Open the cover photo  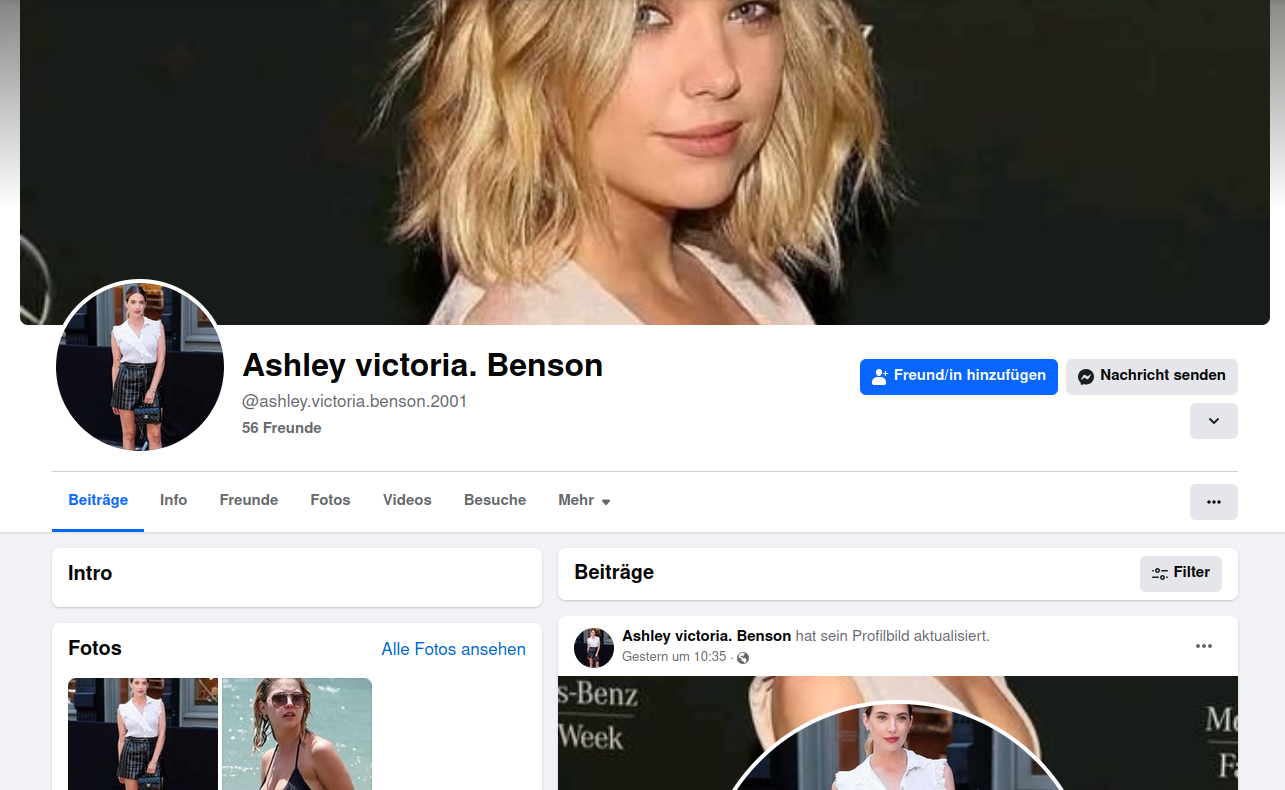645,162
